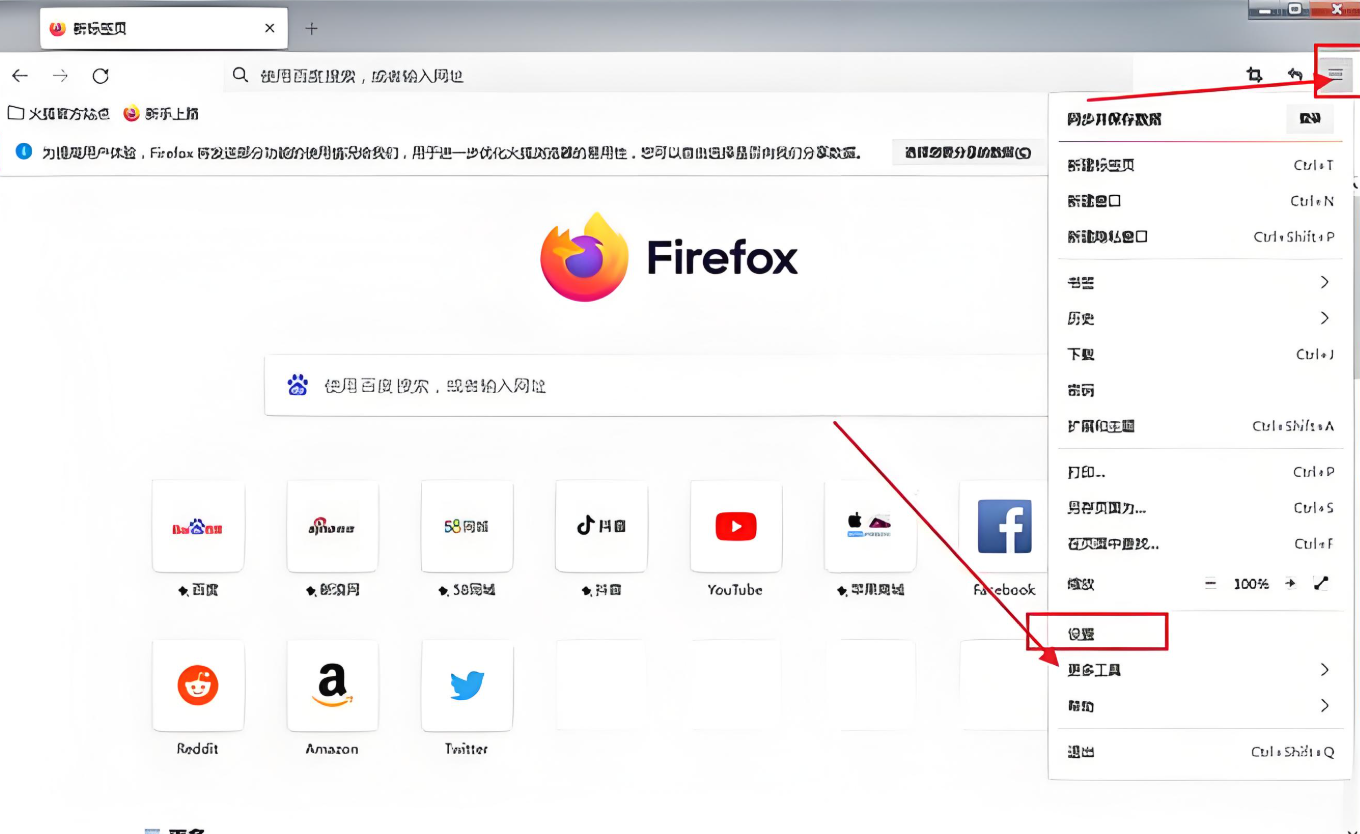The image size is (1360, 834).
Task: Click the forward navigation arrow
Action: click(61, 76)
